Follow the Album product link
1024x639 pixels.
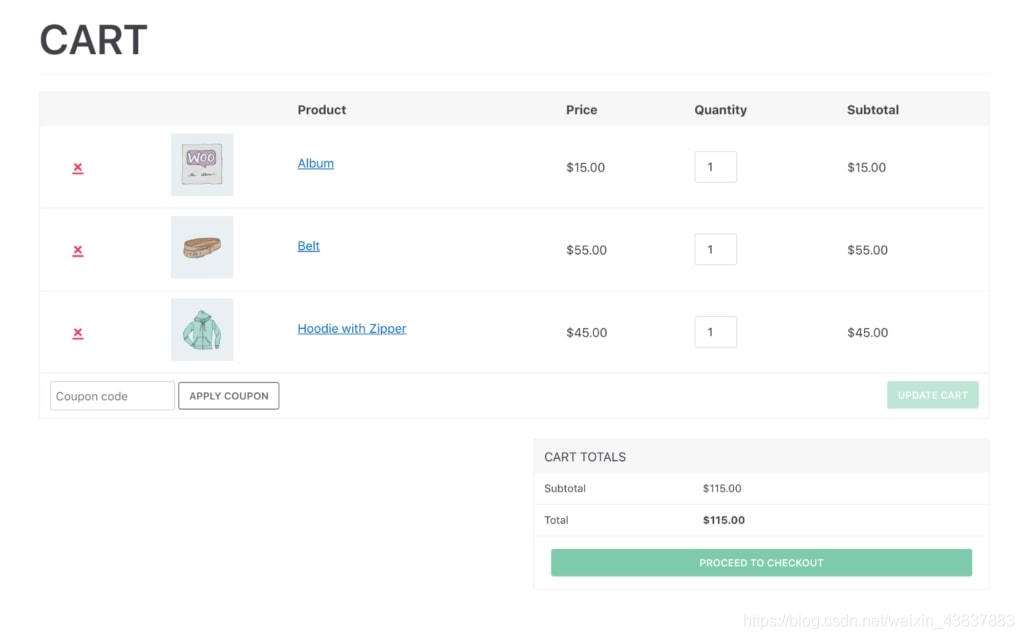click(x=315, y=163)
